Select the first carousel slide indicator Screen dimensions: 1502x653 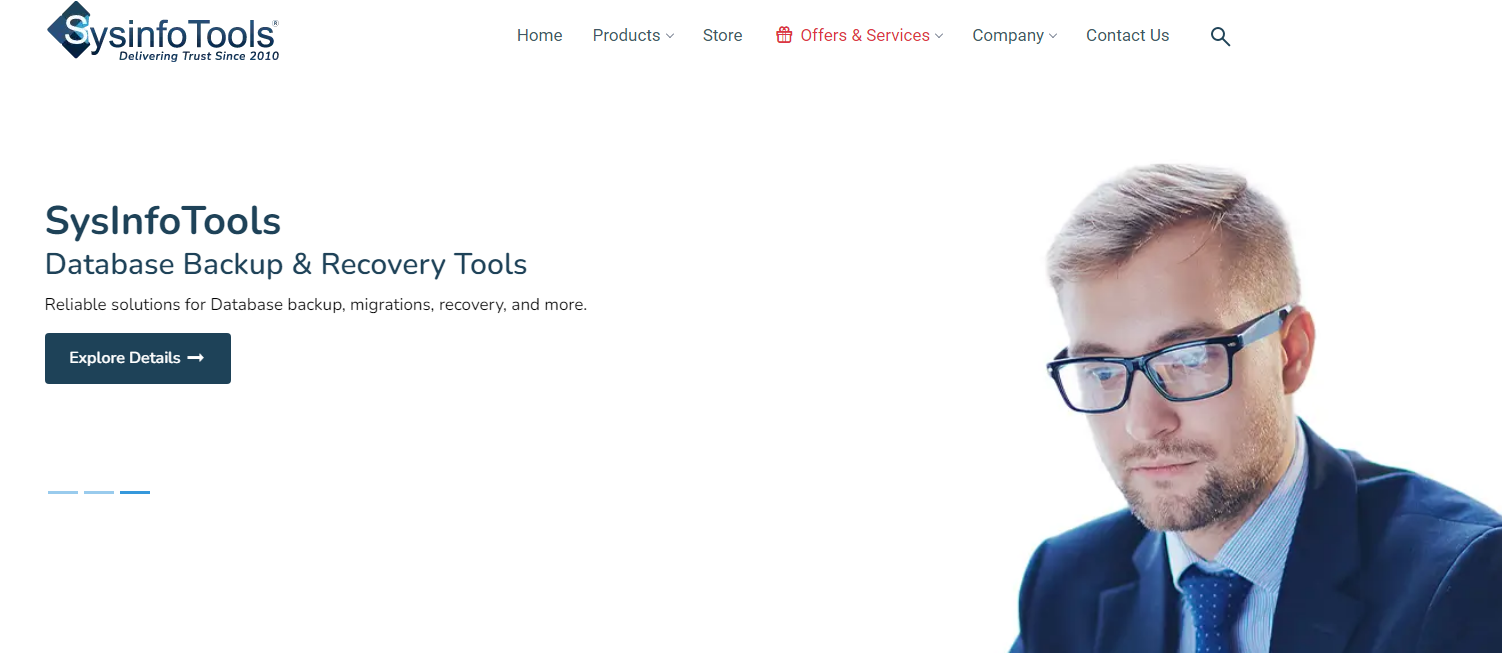(63, 492)
